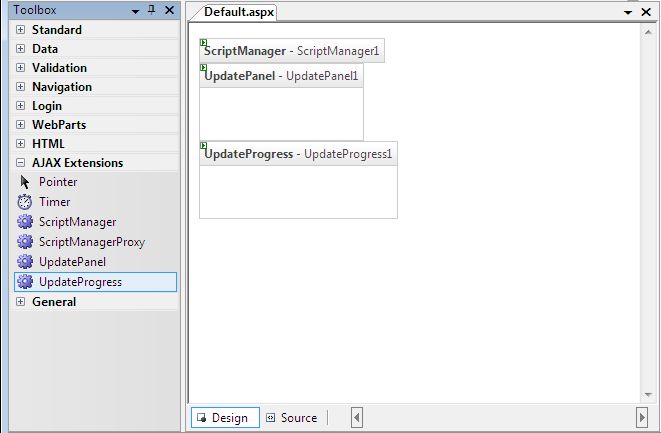The image size is (661, 433).
Task: Close the Default.aspx document
Action: tap(646, 12)
